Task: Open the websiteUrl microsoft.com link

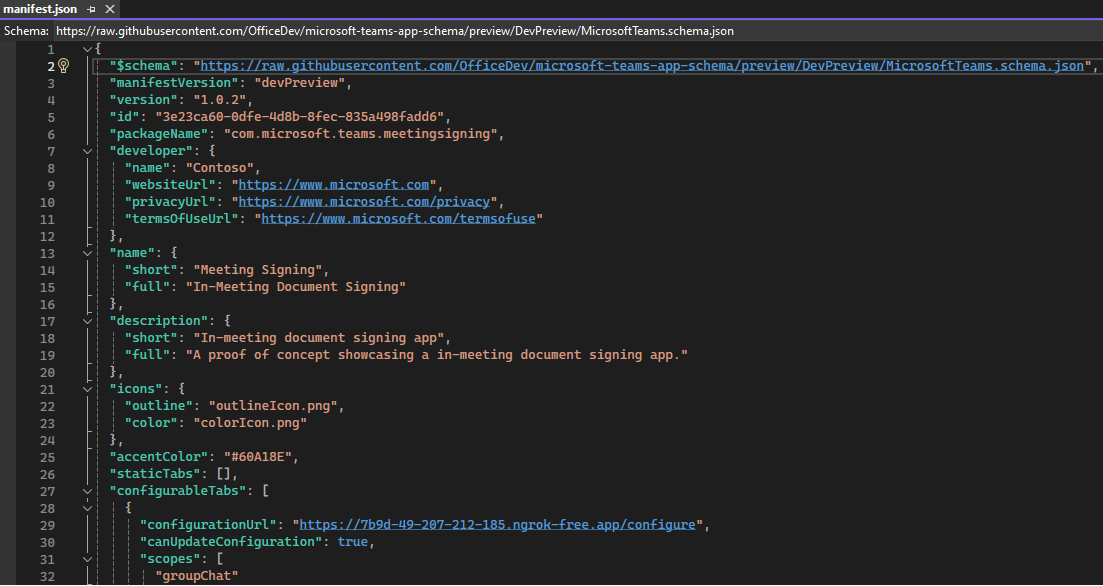Action: pyautogui.click(x=333, y=185)
